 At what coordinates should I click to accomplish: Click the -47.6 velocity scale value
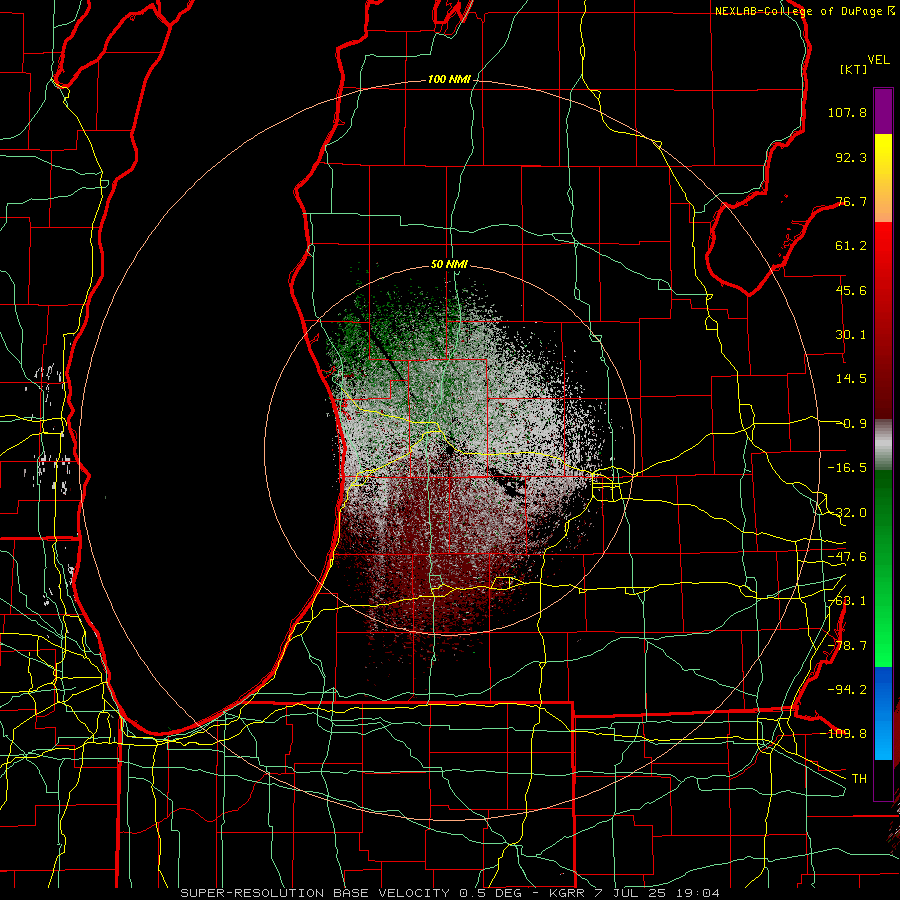click(847, 557)
